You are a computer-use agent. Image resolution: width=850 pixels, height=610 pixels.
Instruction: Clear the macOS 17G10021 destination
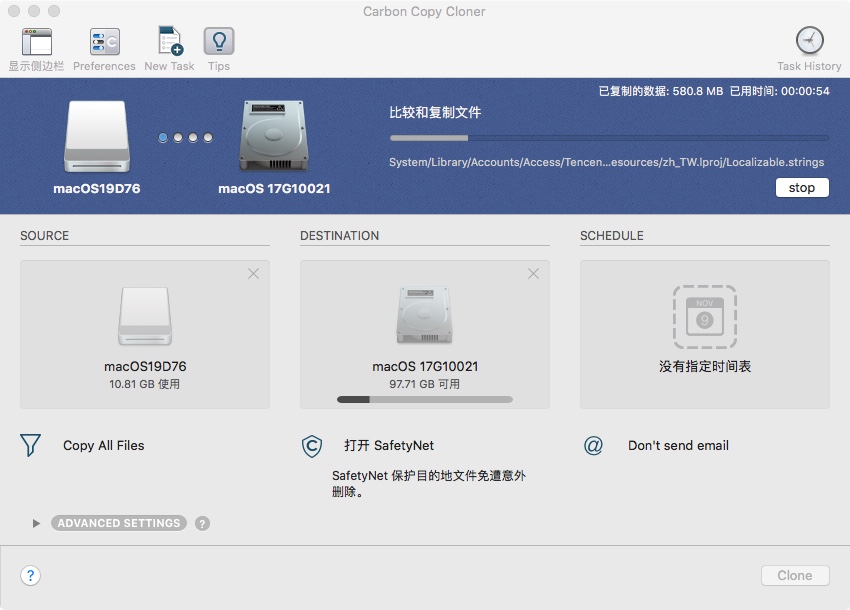(x=533, y=273)
